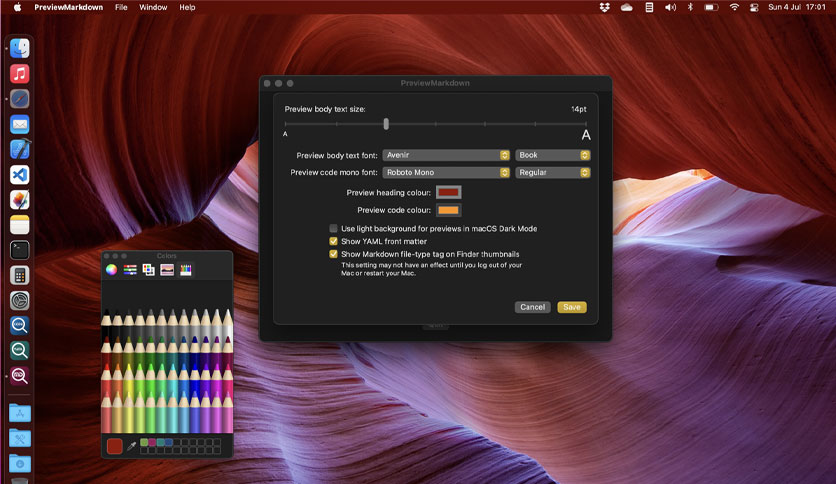Open the paint-brush image editor app in Dock
The image size is (836, 484).
(x=20, y=200)
